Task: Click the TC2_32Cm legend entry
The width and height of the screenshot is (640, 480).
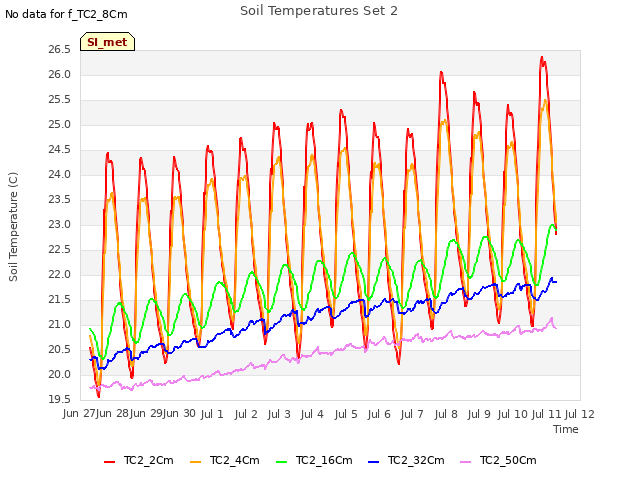Action: [x=406, y=460]
